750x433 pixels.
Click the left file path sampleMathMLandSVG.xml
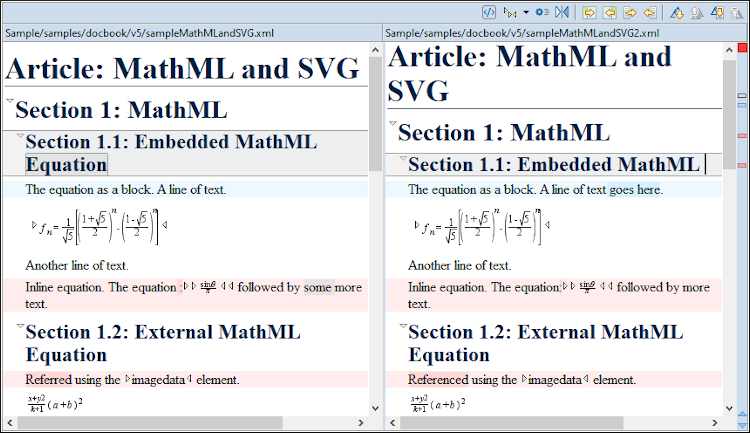point(126,33)
